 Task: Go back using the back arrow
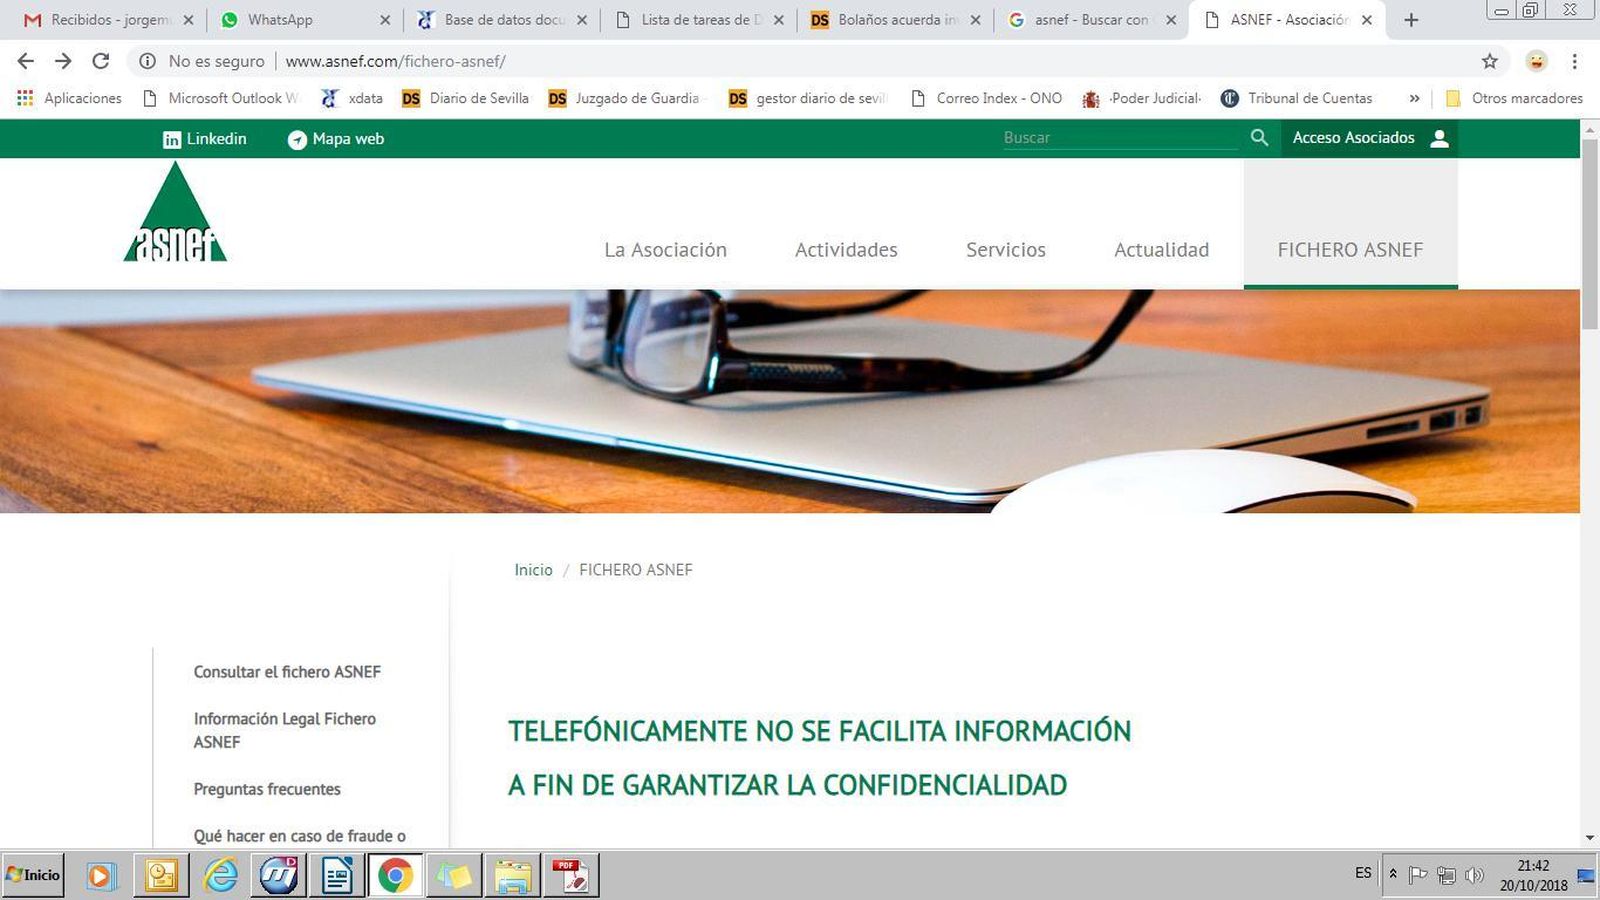click(x=25, y=61)
